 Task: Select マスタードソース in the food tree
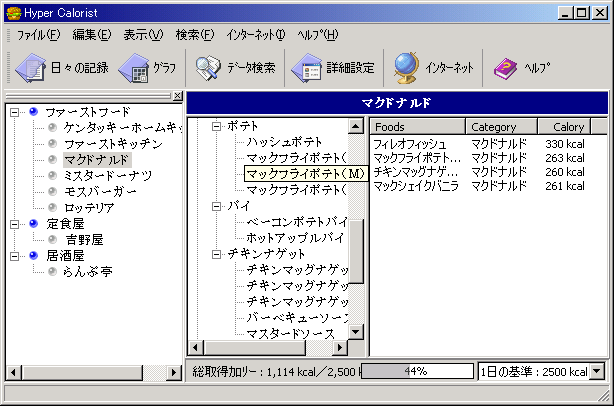coord(291,334)
